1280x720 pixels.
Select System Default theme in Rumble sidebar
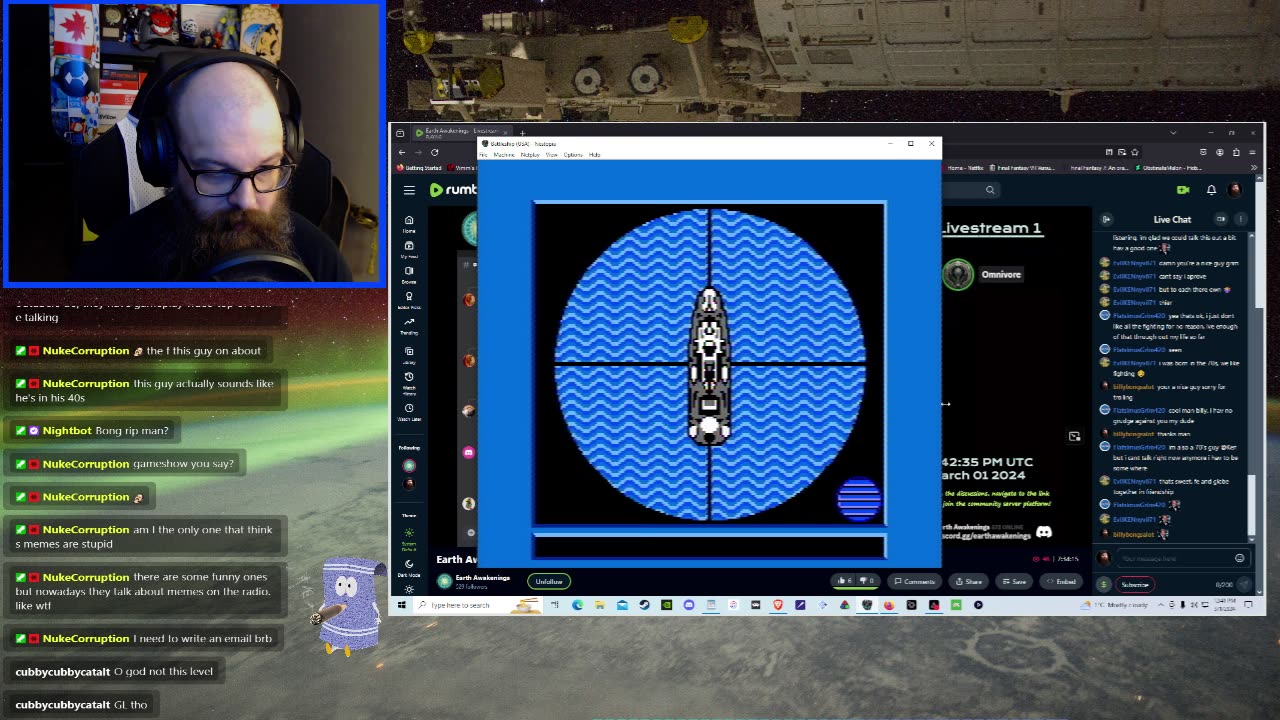tap(409, 540)
